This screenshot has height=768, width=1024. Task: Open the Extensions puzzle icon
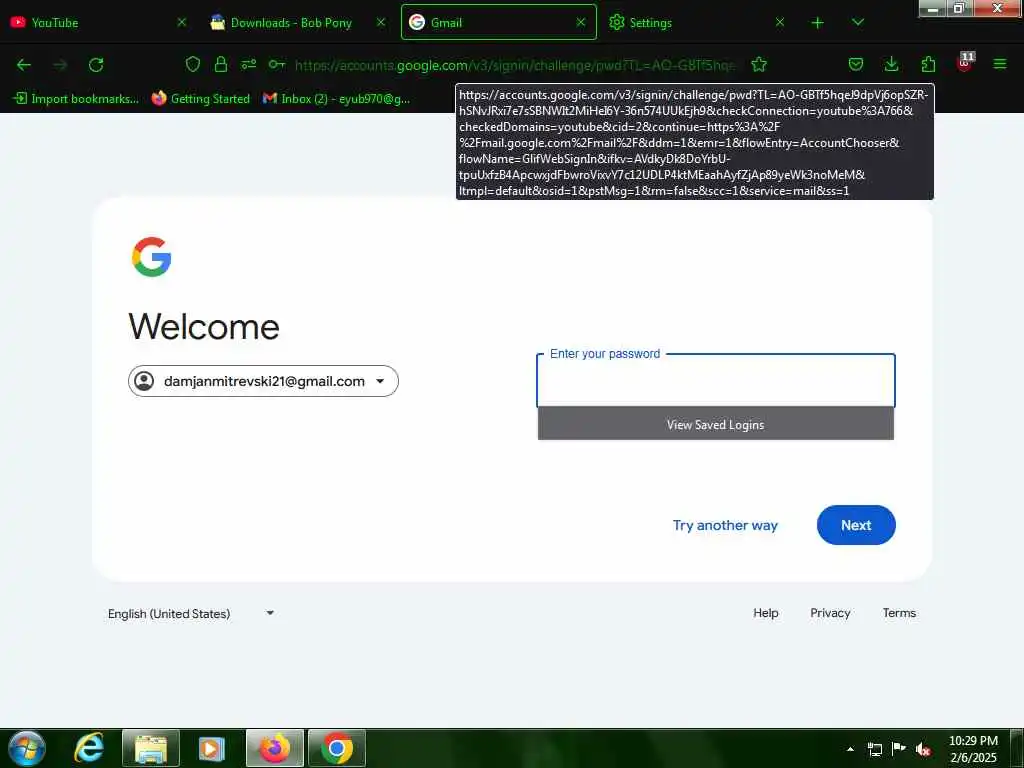(928, 64)
